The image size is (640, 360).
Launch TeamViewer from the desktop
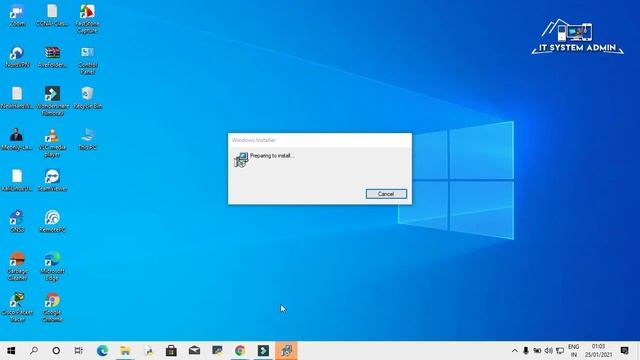pos(52,180)
